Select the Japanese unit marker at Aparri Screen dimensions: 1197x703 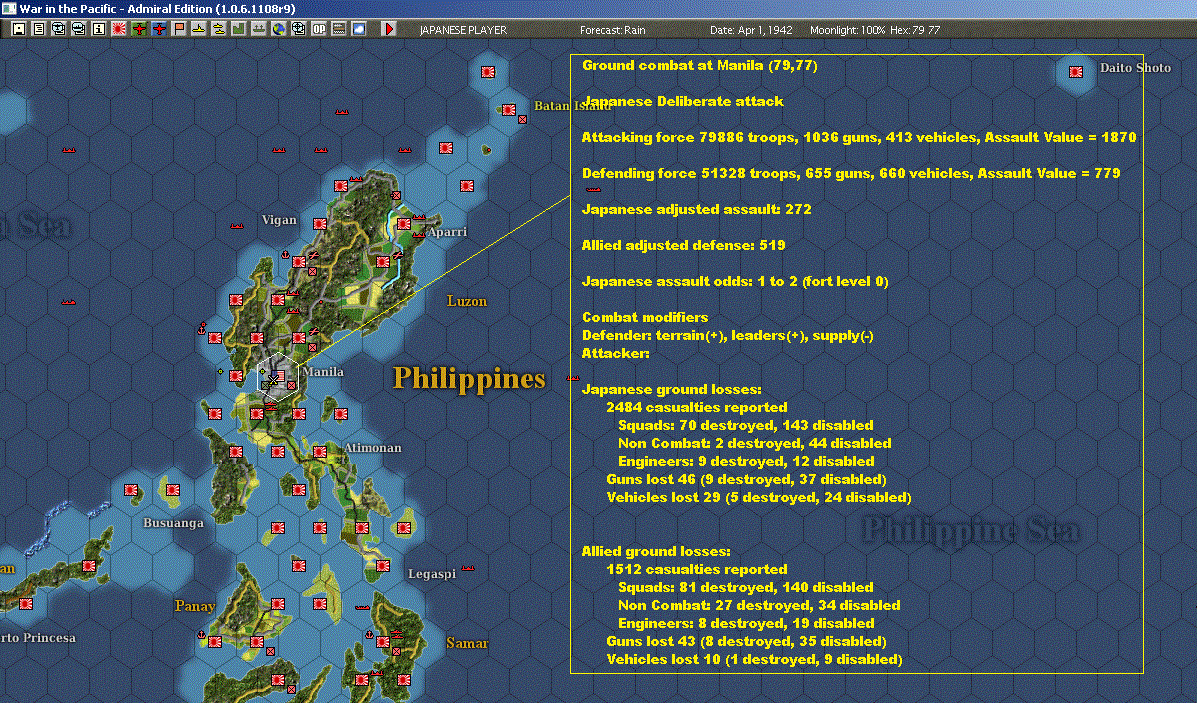(404, 224)
